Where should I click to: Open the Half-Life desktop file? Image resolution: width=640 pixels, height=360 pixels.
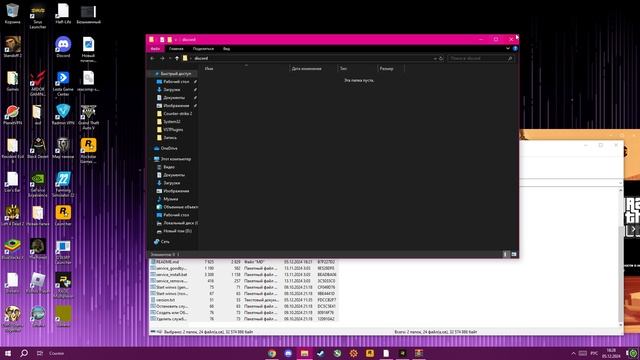(x=63, y=13)
